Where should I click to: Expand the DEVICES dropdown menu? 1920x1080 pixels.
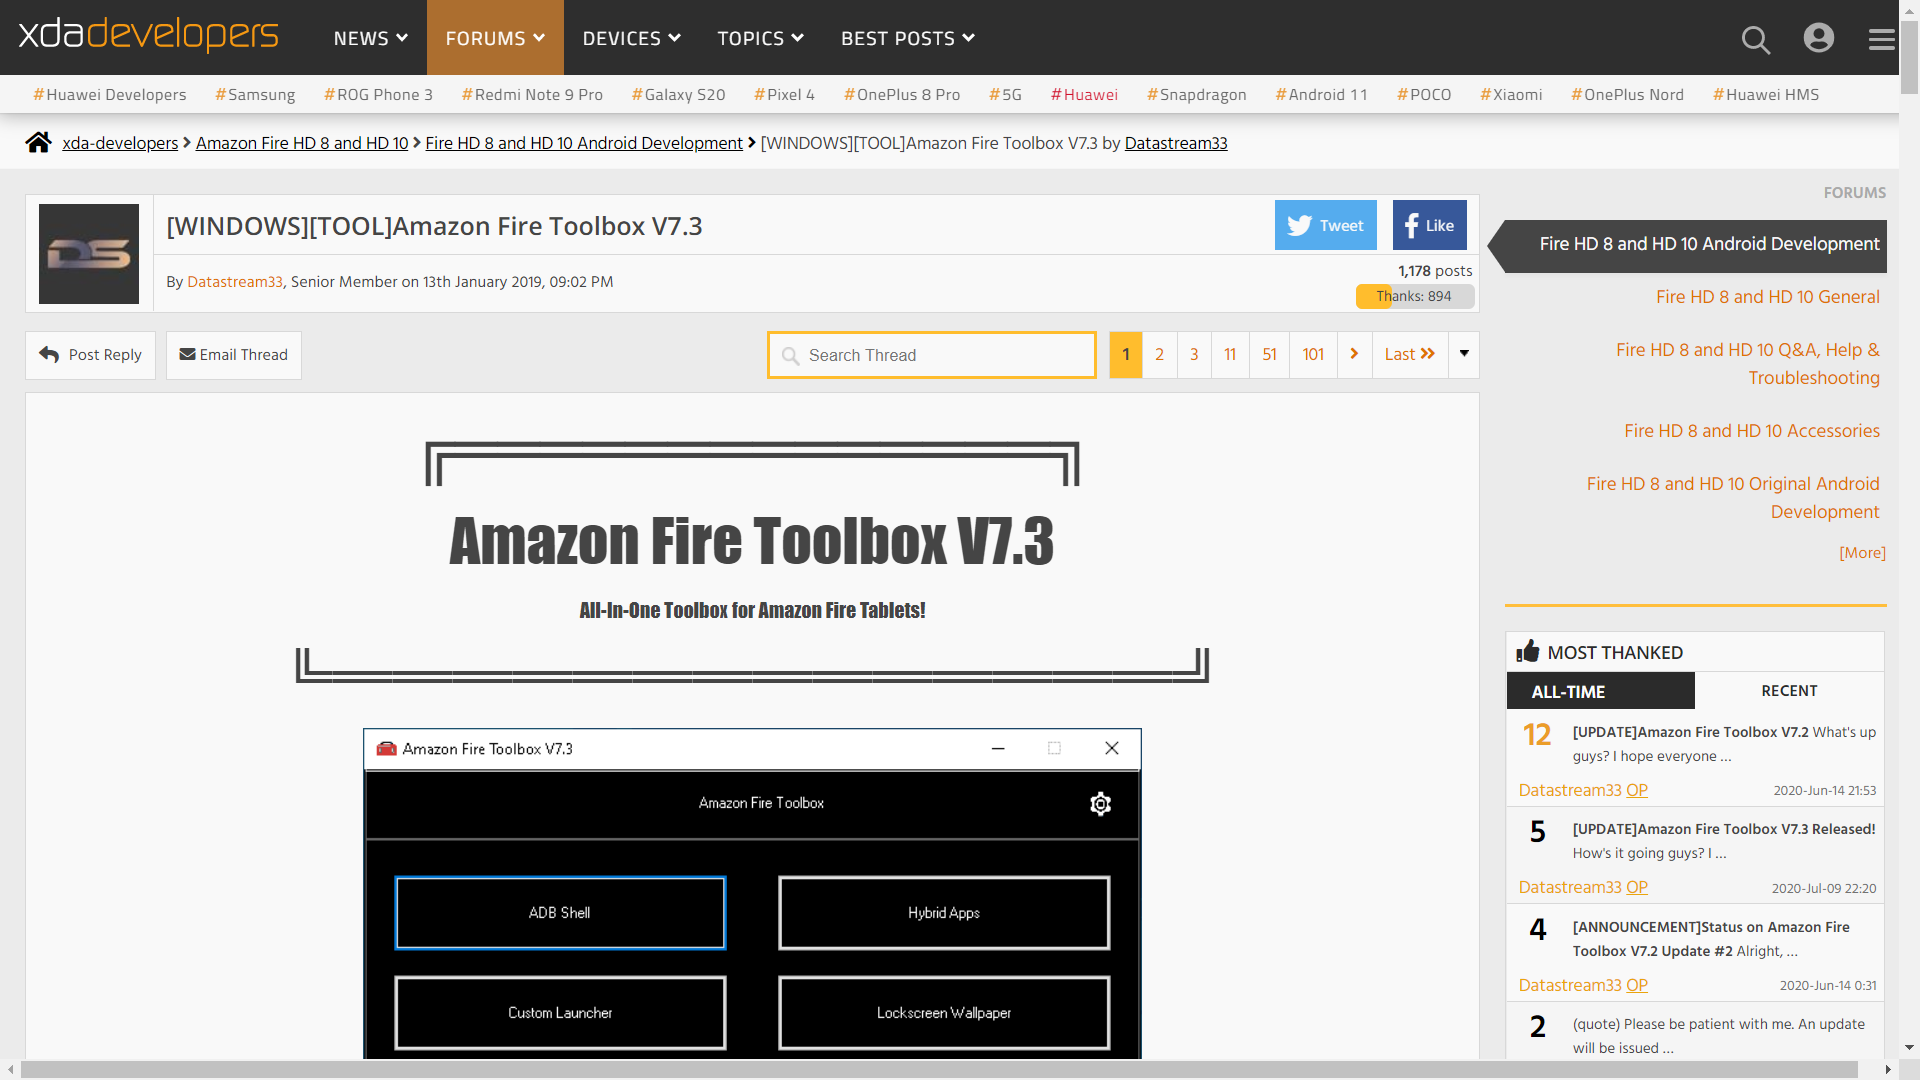coord(631,38)
